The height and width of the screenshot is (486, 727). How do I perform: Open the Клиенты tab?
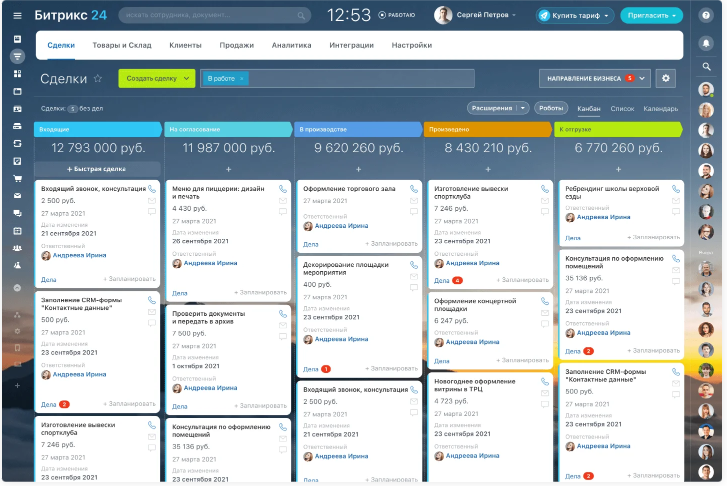pyautogui.click(x=185, y=45)
